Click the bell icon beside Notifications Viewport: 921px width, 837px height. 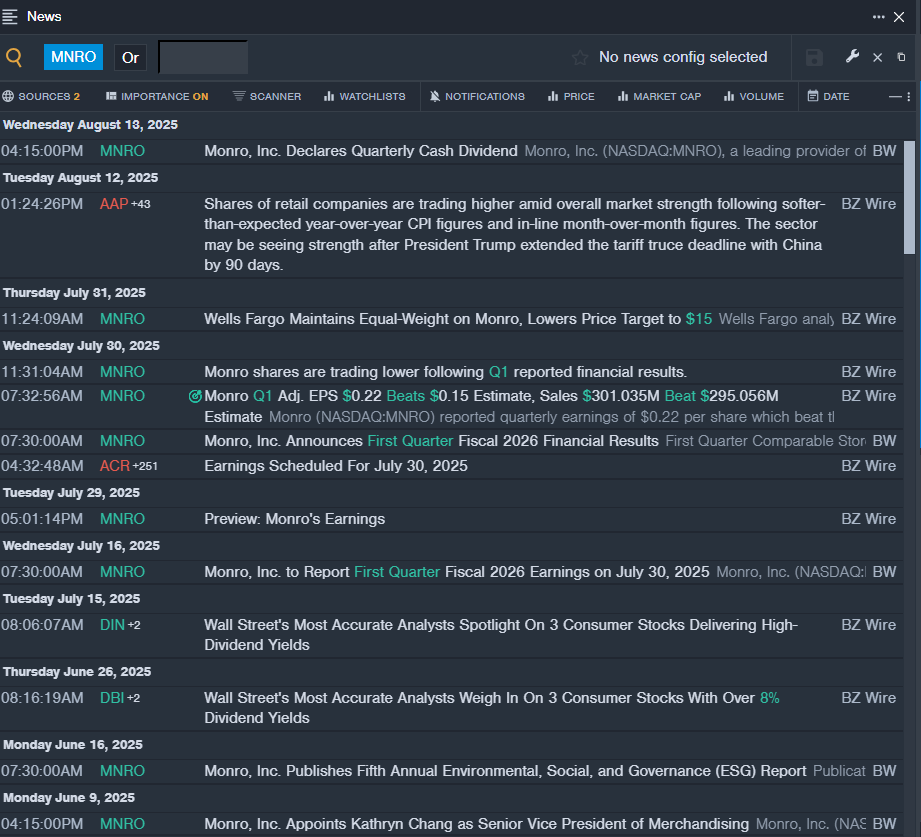435,96
